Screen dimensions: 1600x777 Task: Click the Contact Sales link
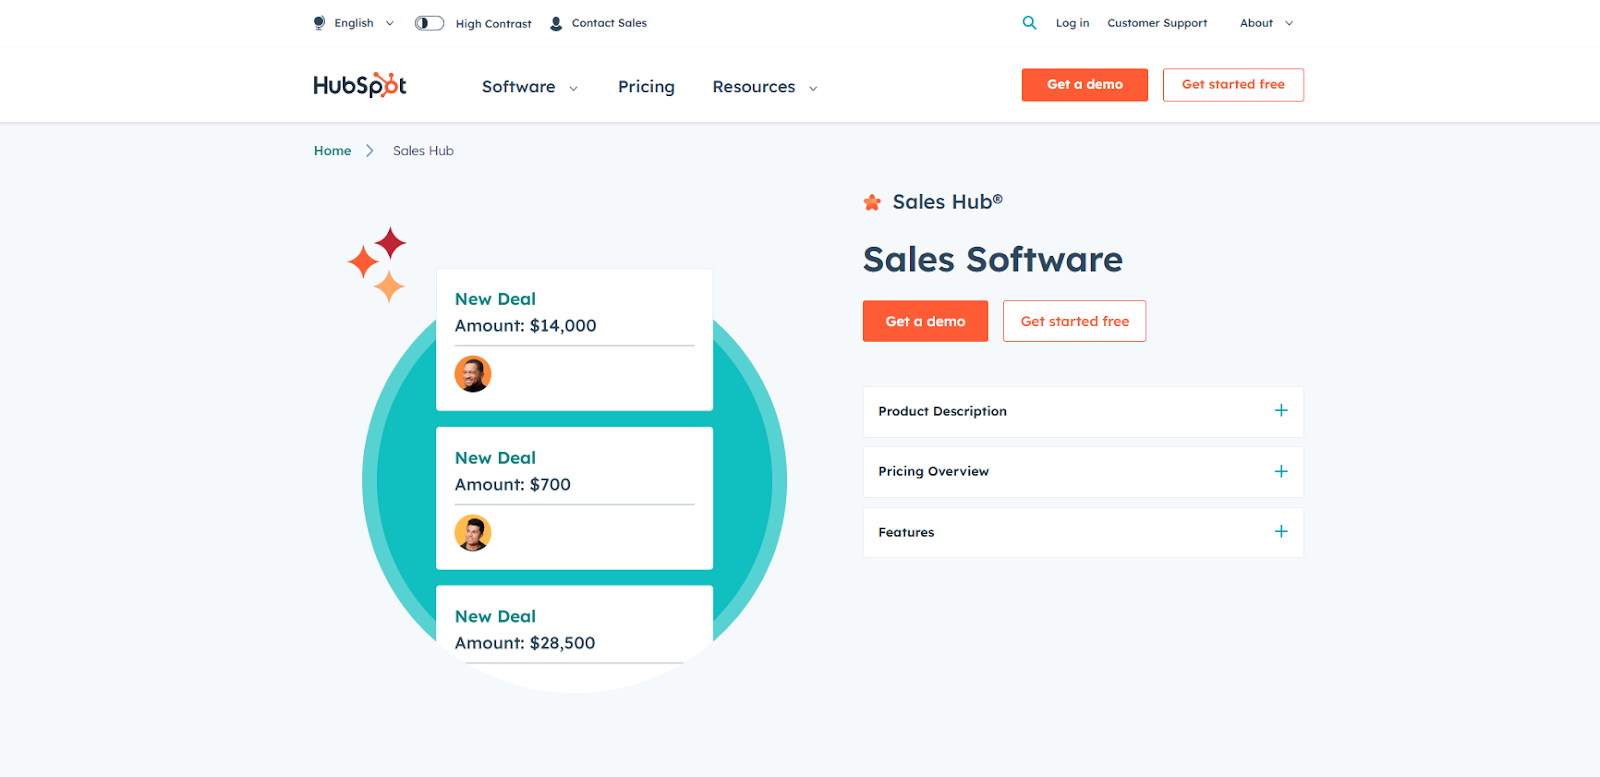609,23
